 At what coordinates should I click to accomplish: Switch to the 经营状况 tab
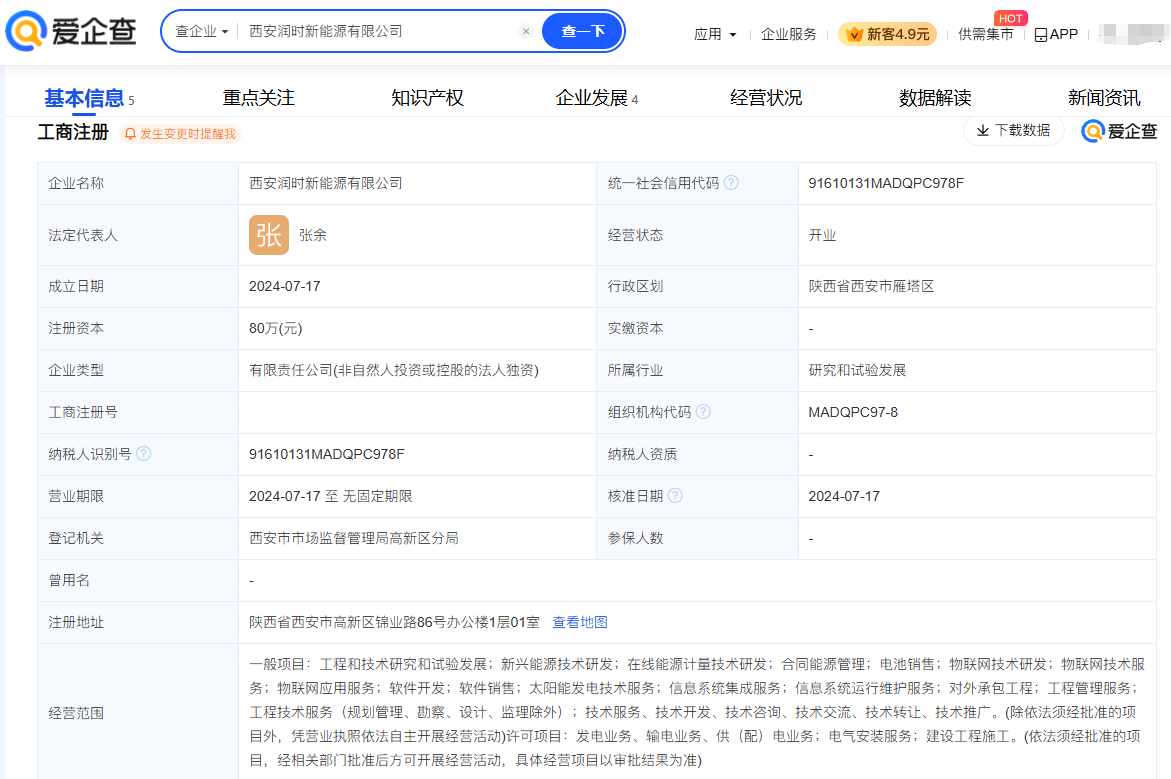[x=765, y=98]
